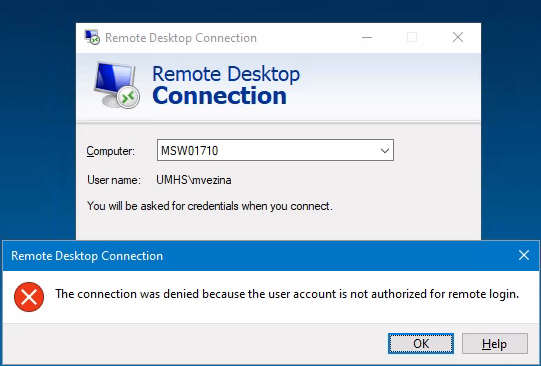This screenshot has height=366, width=541.
Task: Close the Remote Desktop Connection main window
Action: pyautogui.click(x=458, y=37)
